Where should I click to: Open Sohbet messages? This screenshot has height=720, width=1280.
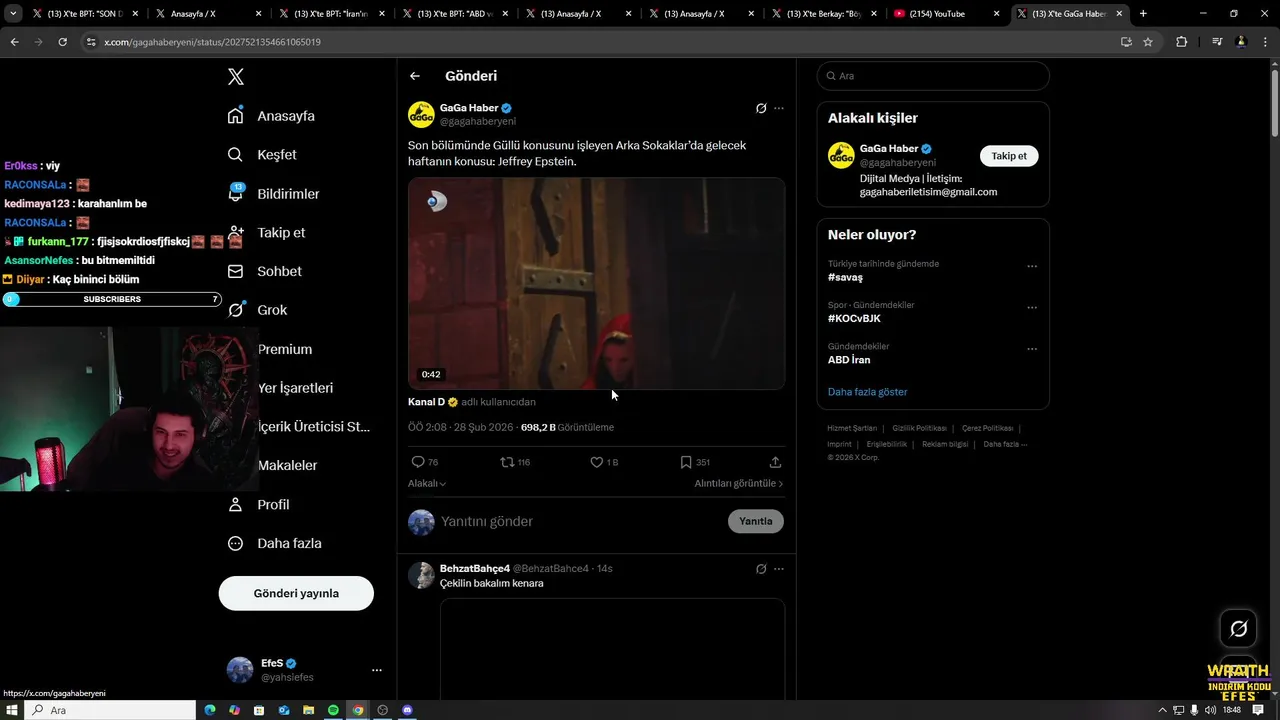(x=265, y=272)
